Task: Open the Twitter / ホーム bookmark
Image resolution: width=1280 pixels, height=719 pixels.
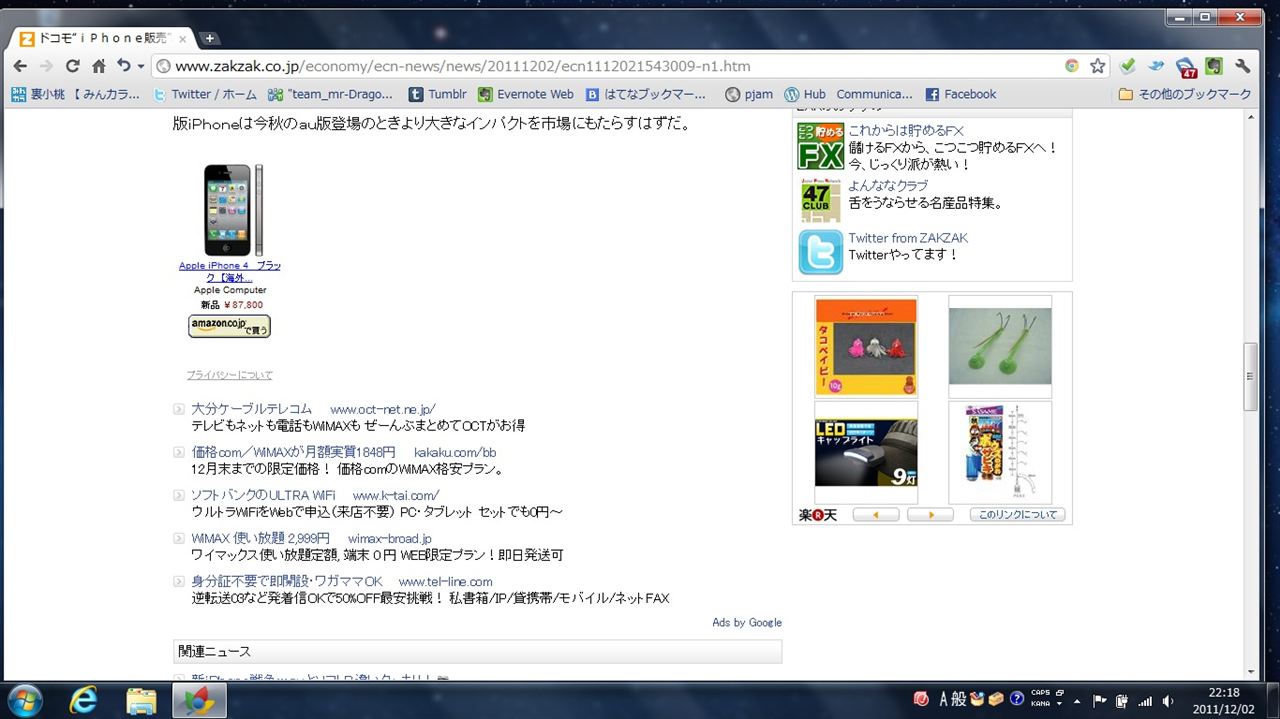Action: click(205, 94)
